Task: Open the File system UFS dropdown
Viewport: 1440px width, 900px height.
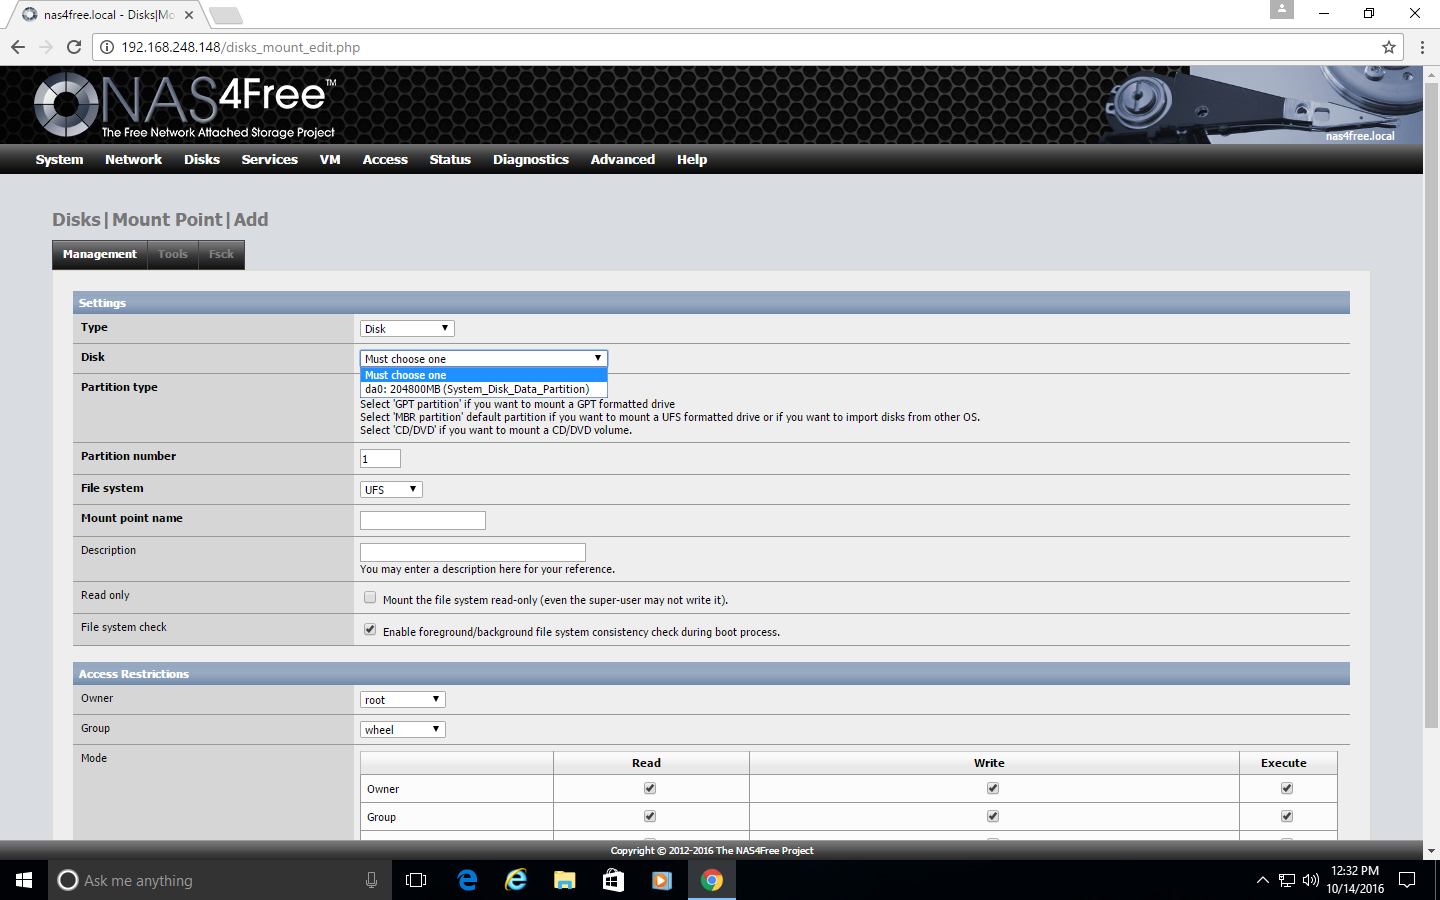Action: click(391, 489)
